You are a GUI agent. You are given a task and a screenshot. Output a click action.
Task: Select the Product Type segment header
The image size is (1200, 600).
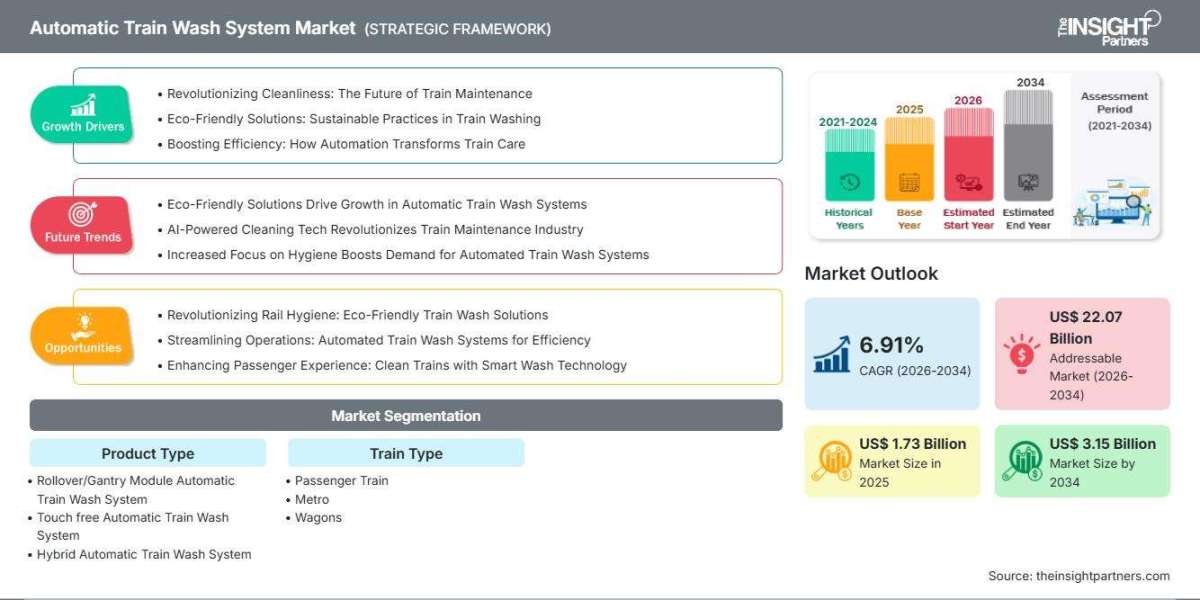click(x=148, y=453)
